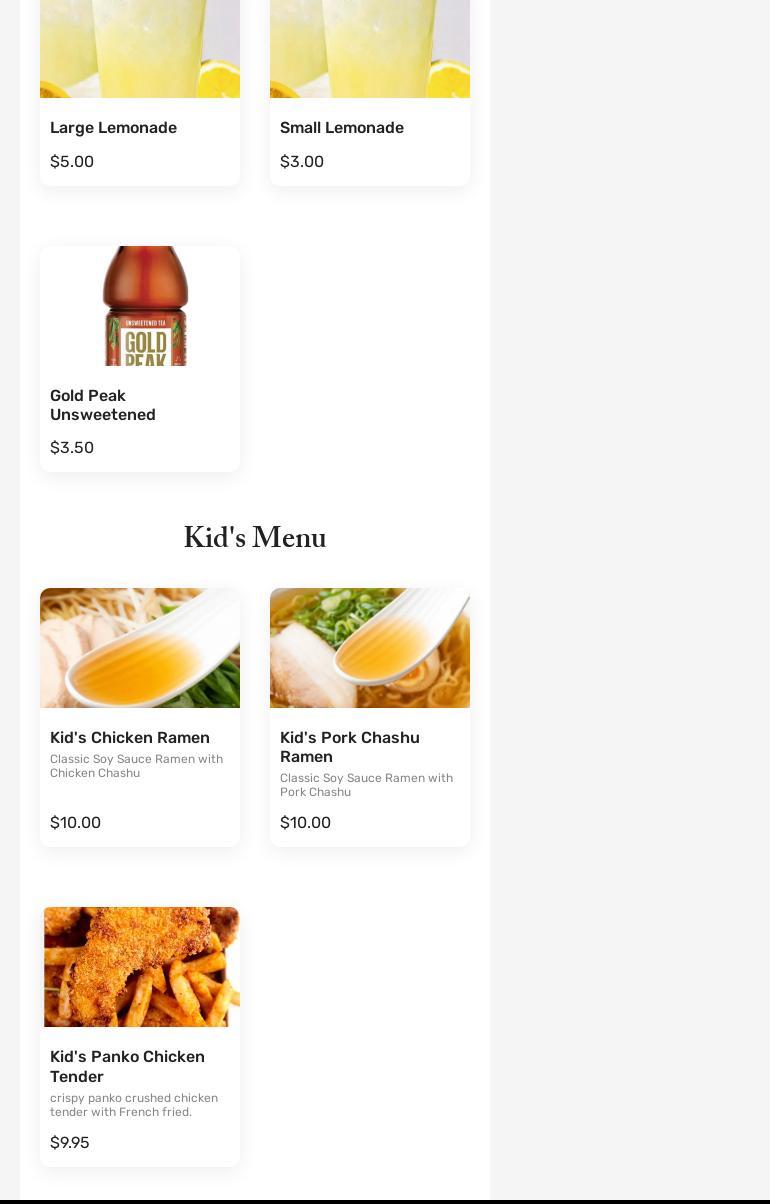Choose the Kid's Pork Chashu Ramen title
This screenshot has width=770, height=1204.
click(x=350, y=747)
